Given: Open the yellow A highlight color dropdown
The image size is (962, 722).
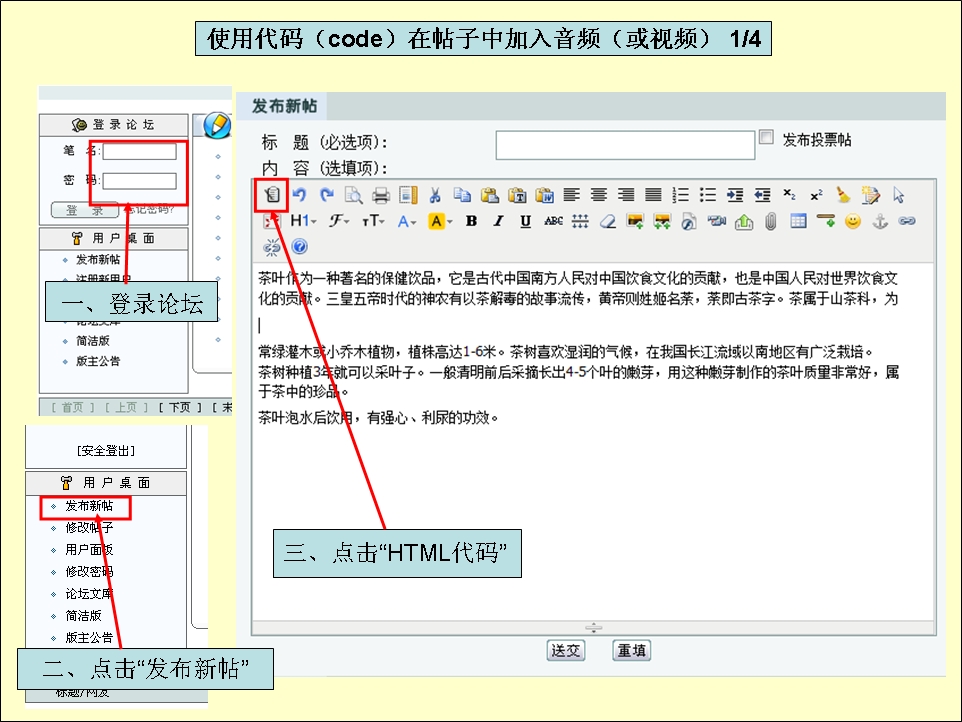Looking at the screenshot, I should tap(440, 221).
